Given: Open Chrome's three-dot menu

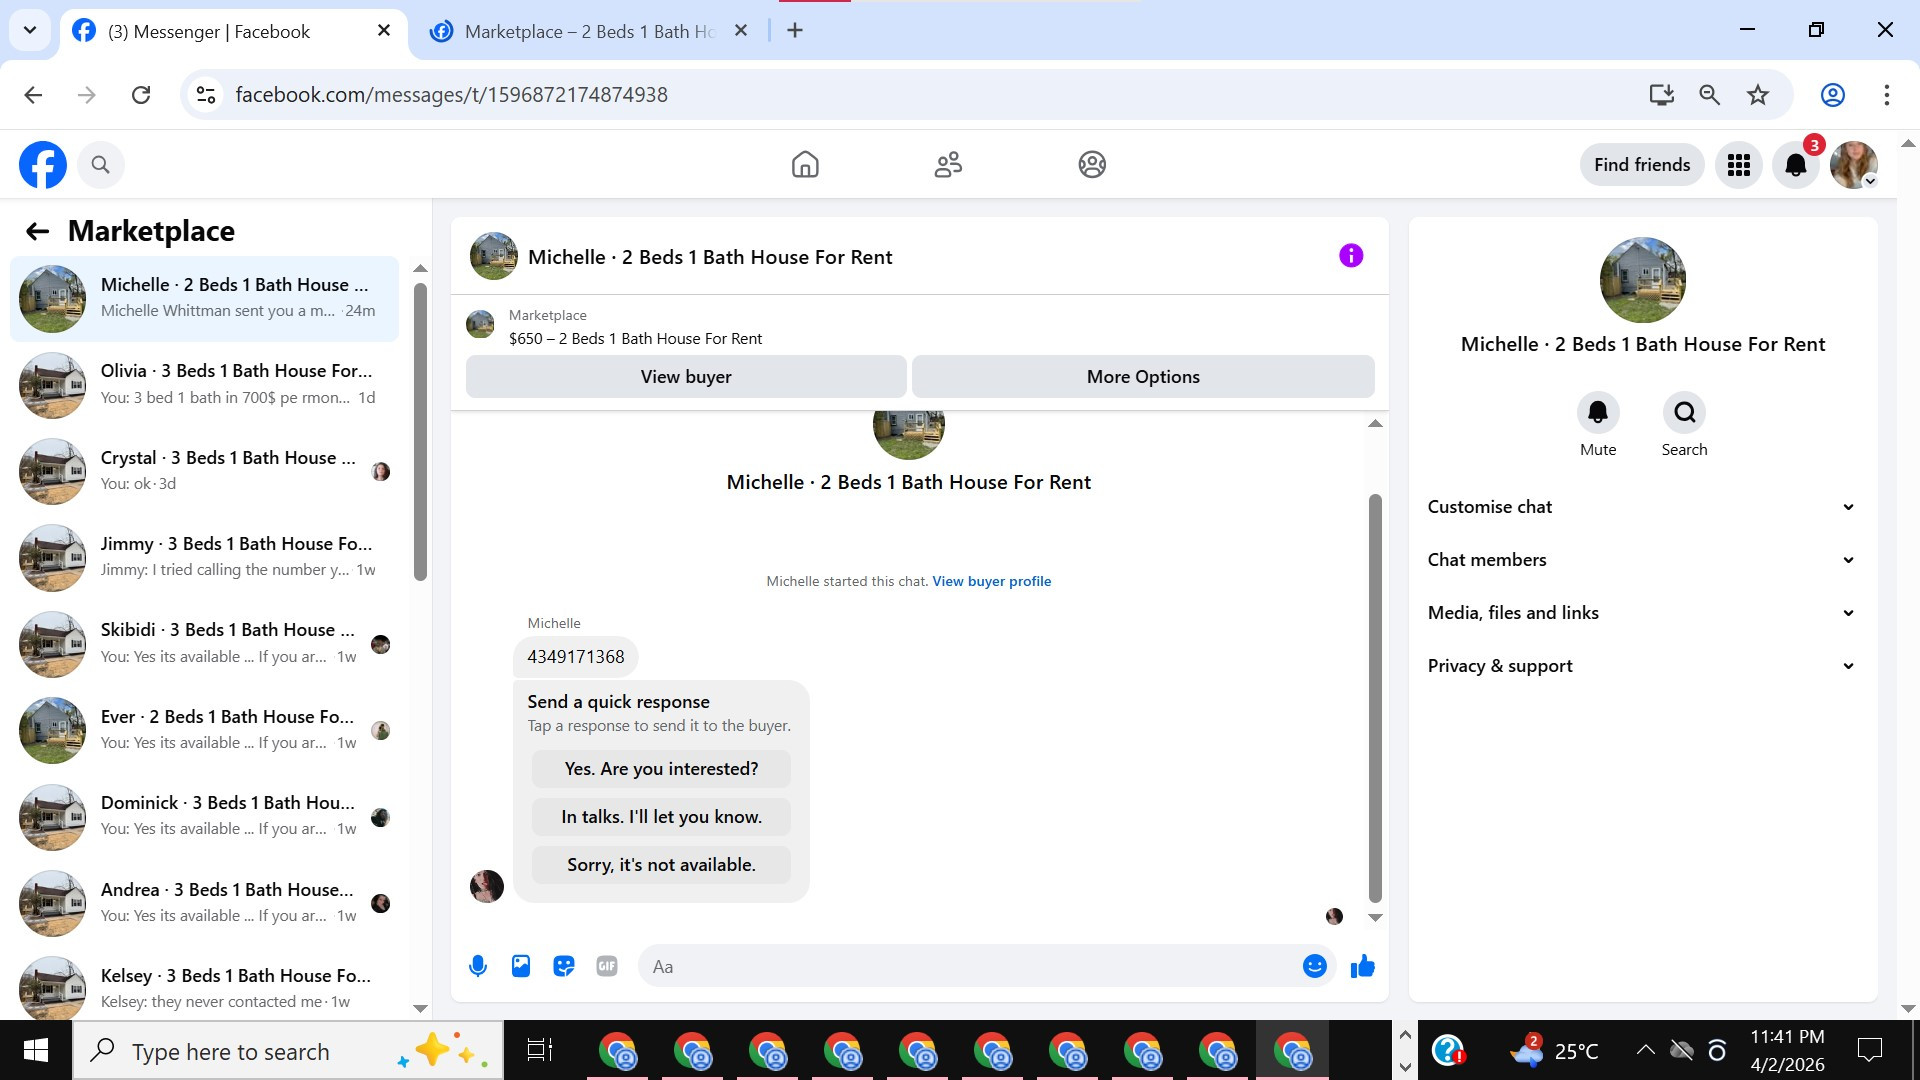Looking at the screenshot, I should pyautogui.click(x=1887, y=95).
